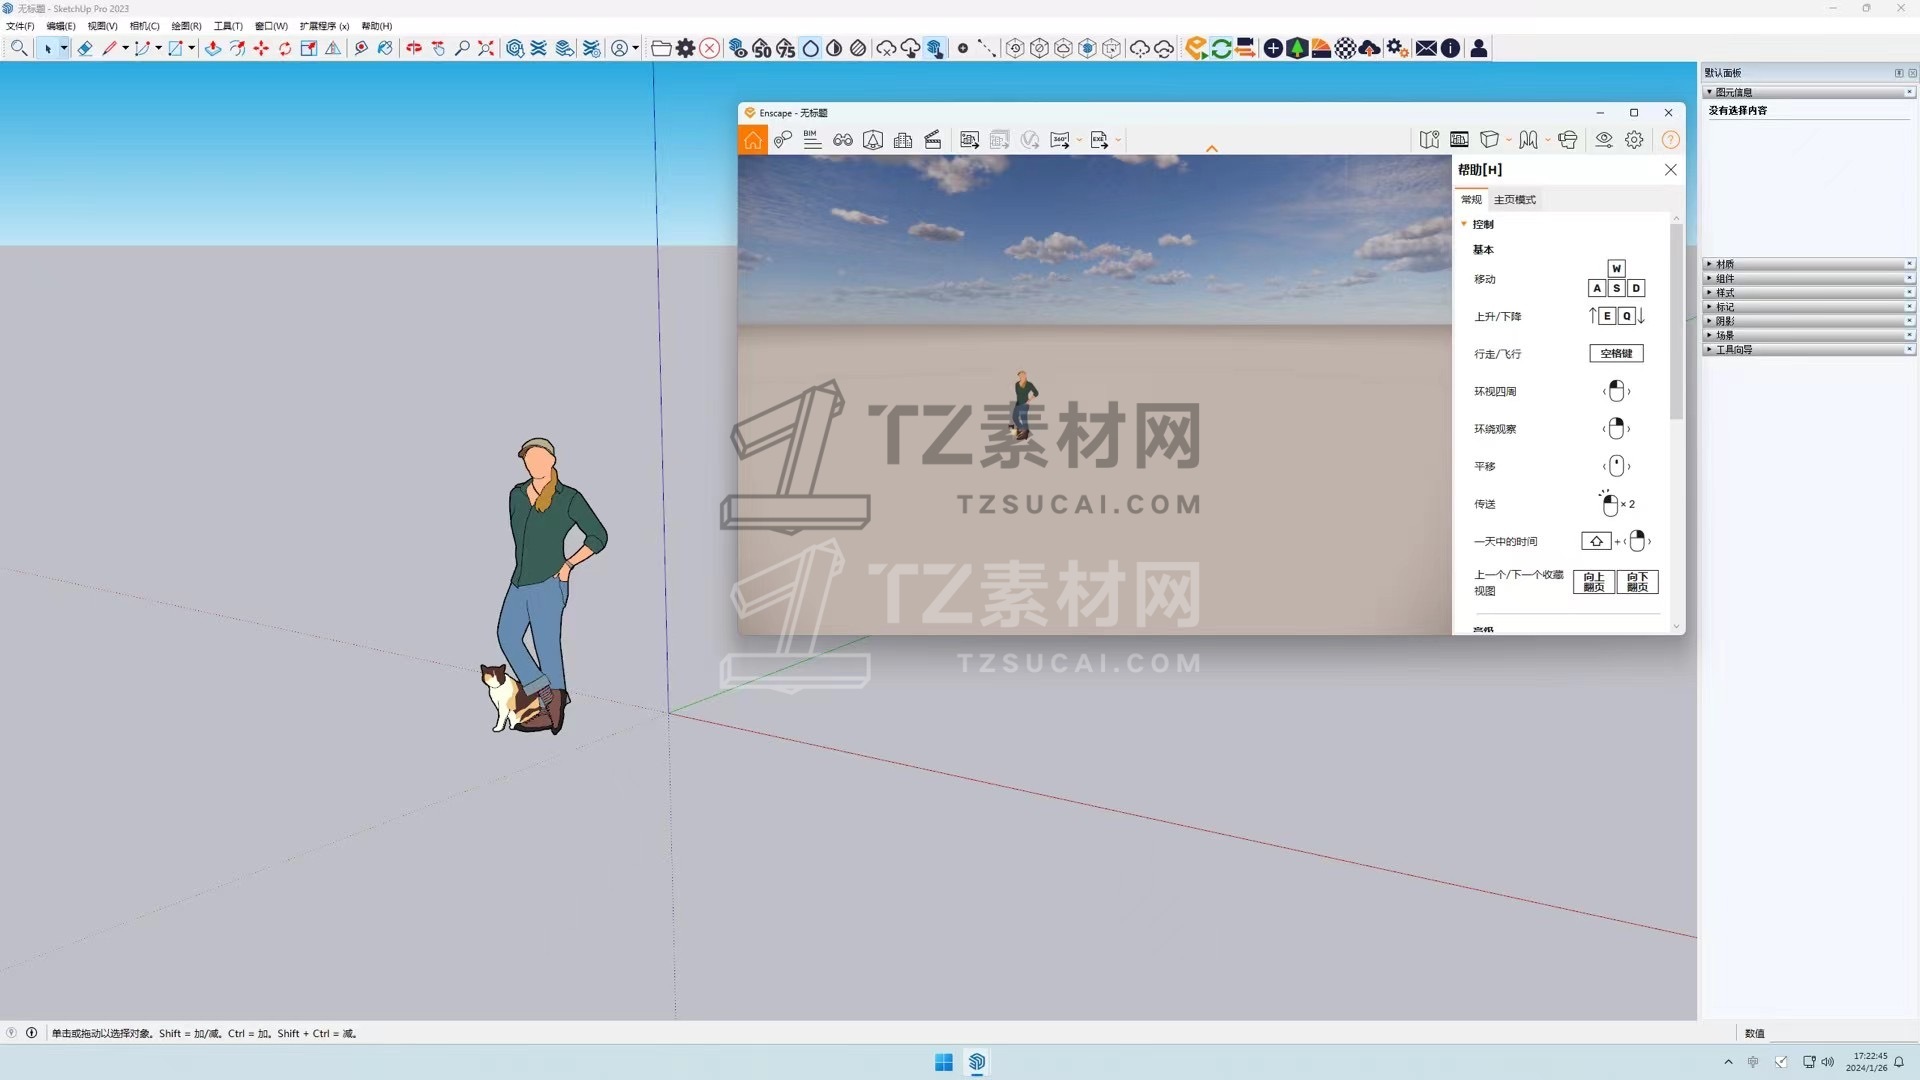Click the Zoom Extents tool

point(486,48)
